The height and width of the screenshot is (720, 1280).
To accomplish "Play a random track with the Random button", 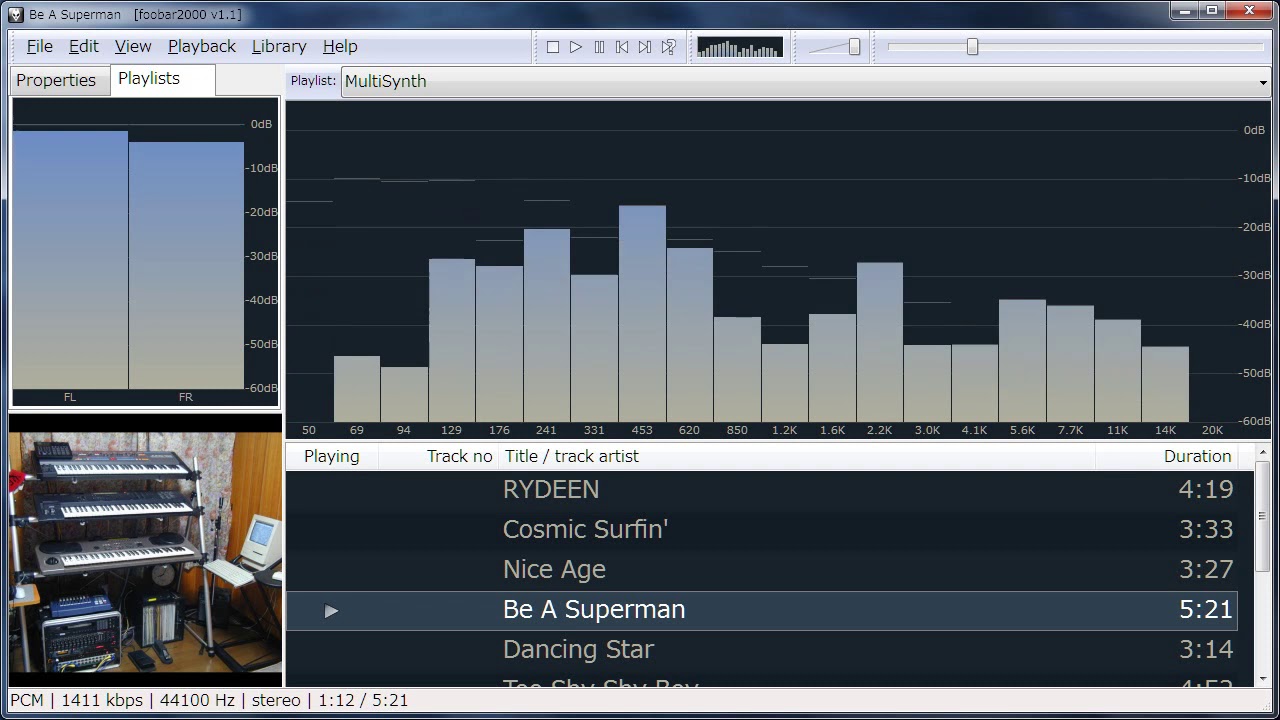I will point(669,47).
